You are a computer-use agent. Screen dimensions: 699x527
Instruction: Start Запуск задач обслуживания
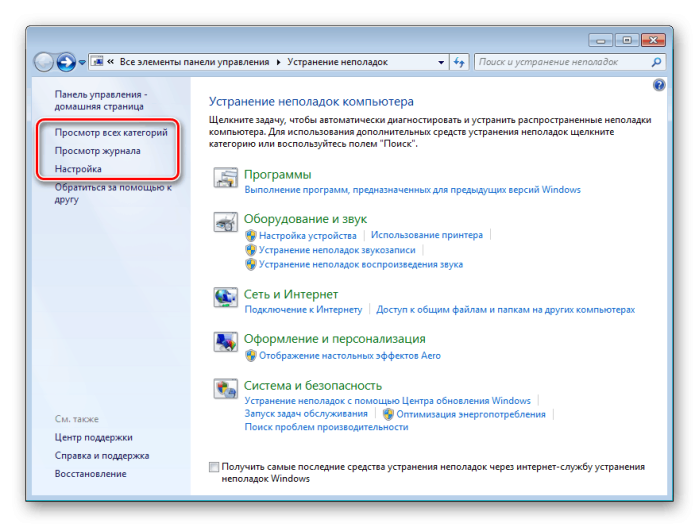coord(306,414)
